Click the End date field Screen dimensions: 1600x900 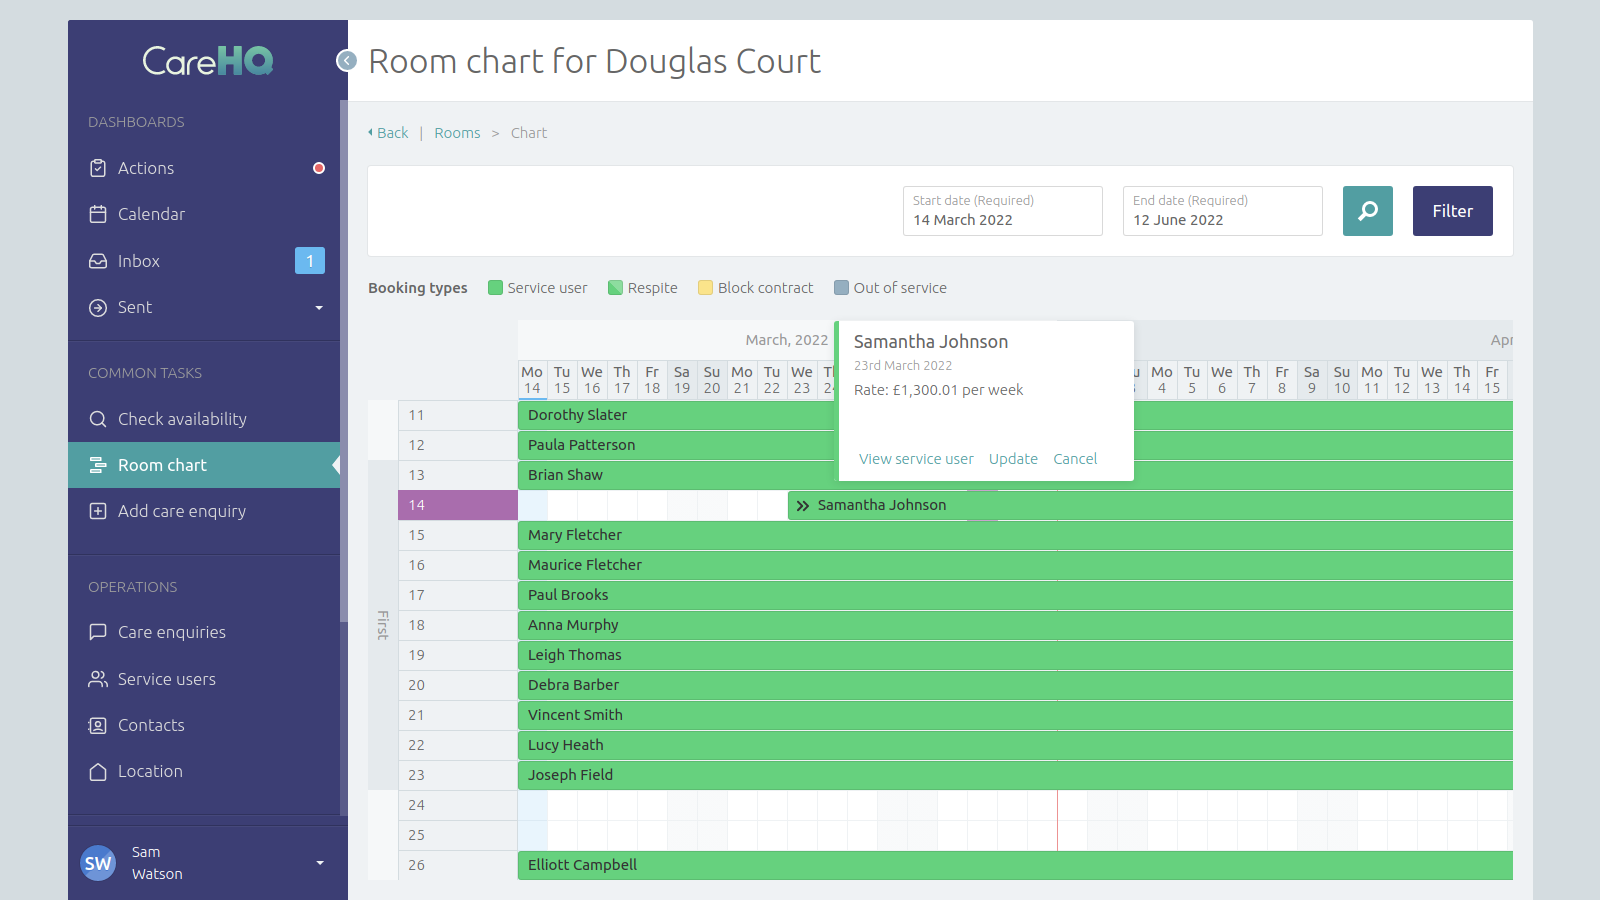coord(1223,211)
